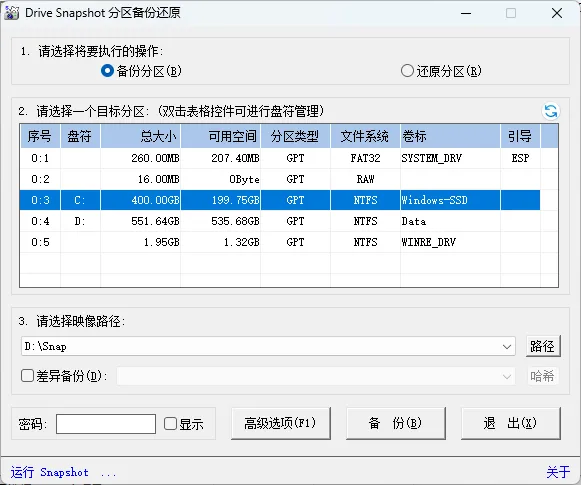Screen dimensions: 581x485
Task: Click the C: drive letter cell
Action: click(x=80, y=200)
